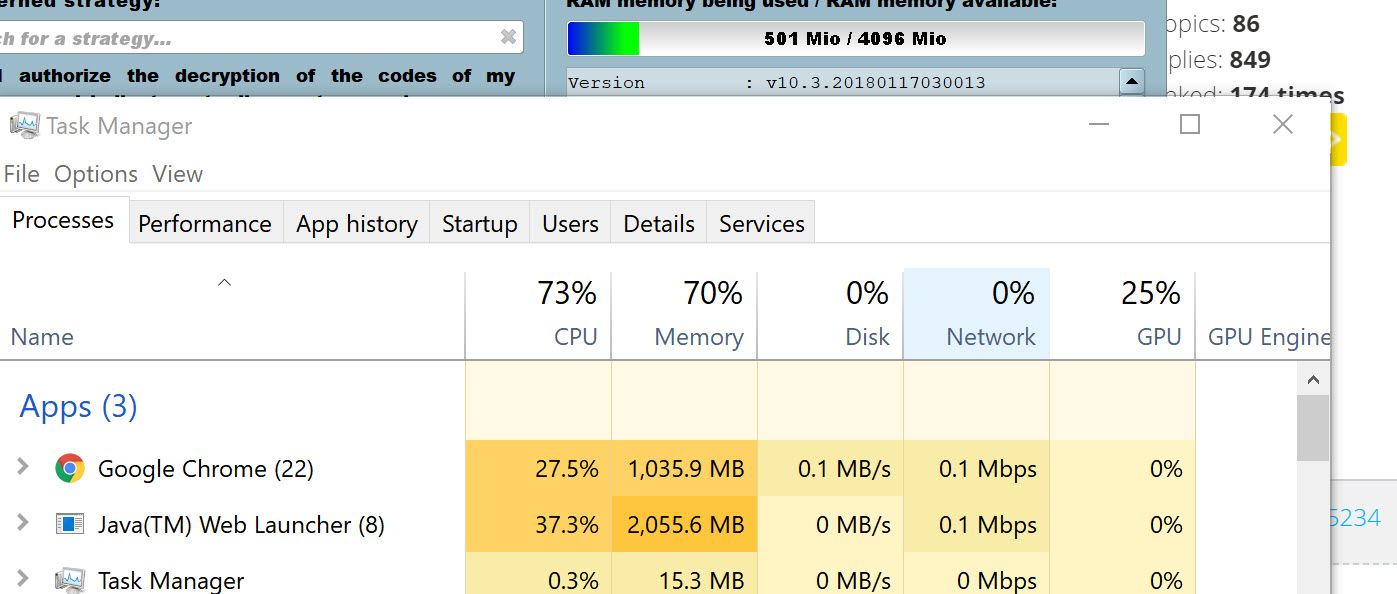The image size is (1397, 594).
Task: Clear the strategy search box with X
Action: point(508,38)
